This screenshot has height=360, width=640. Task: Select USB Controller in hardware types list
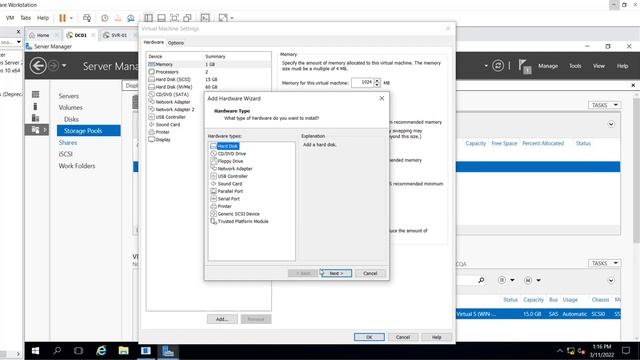coord(229,176)
